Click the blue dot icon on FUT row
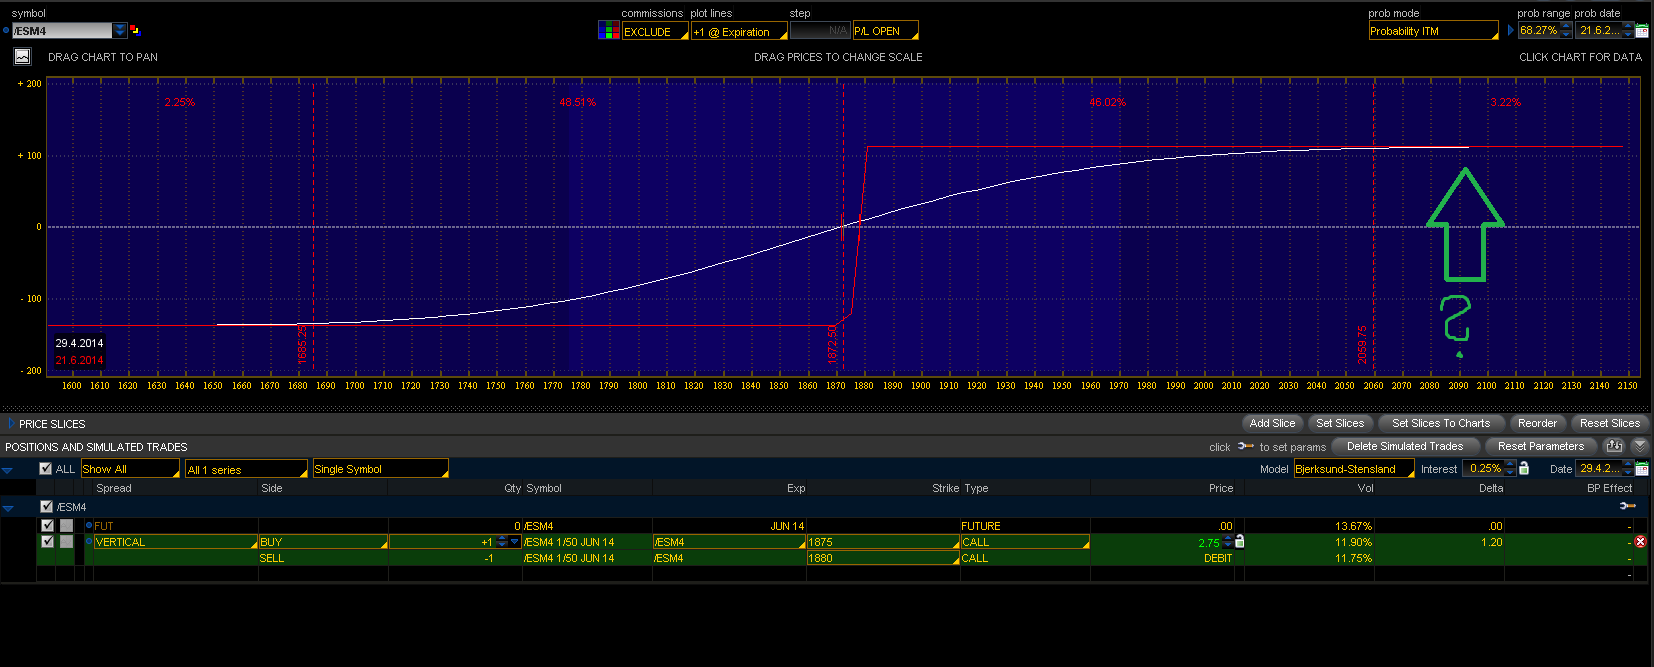 click(89, 525)
